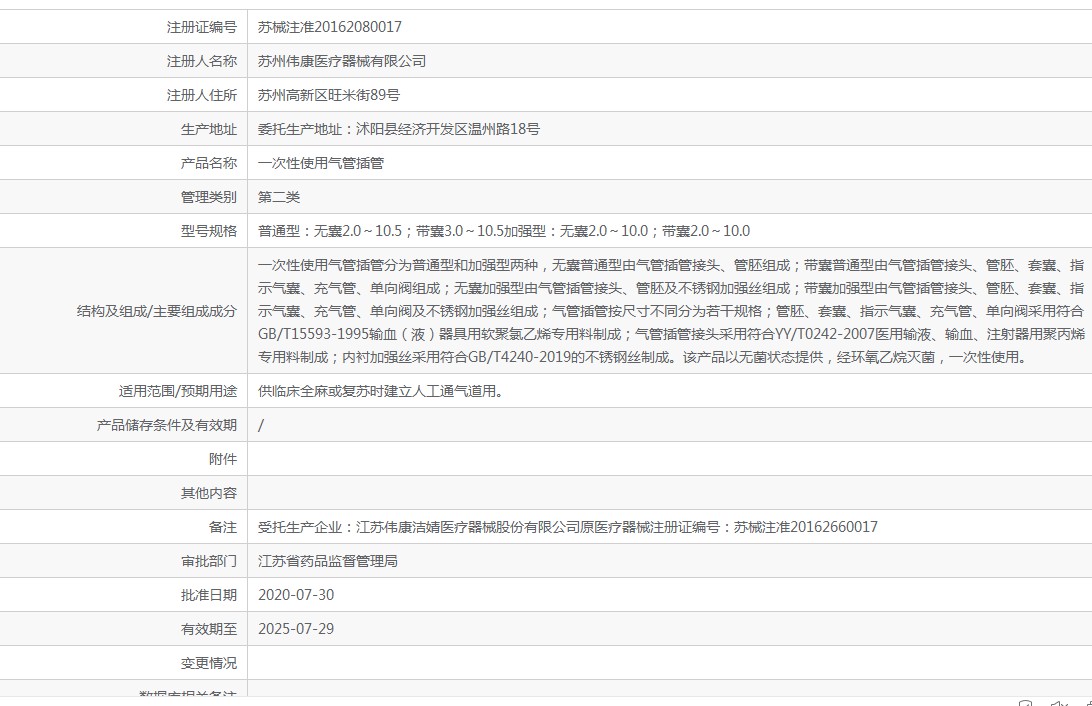Select intended use text 供临床全麻或复苏时建立人工通气道用
The width and height of the screenshot is (1092, 706).
coord(380,391)
